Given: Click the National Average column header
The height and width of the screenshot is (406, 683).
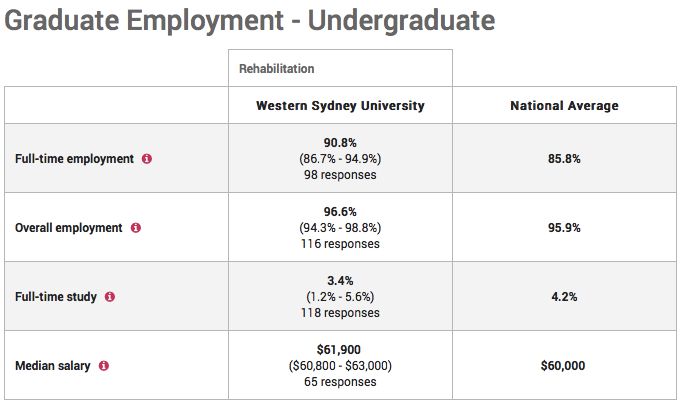Looking at the screenshot, I should [565, 106].
